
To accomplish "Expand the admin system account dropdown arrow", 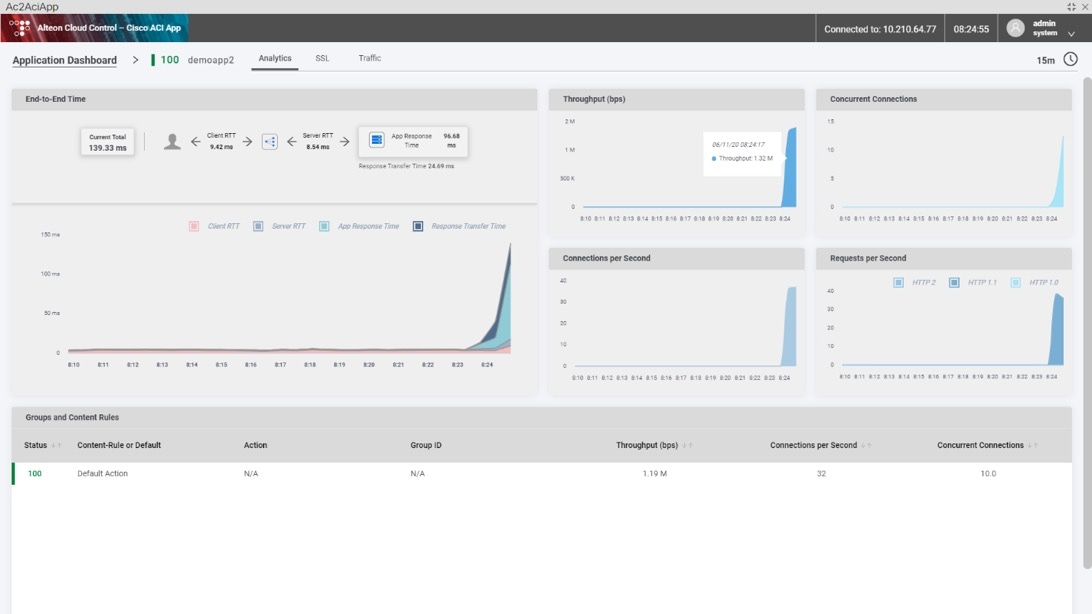I will [1071, 33].
